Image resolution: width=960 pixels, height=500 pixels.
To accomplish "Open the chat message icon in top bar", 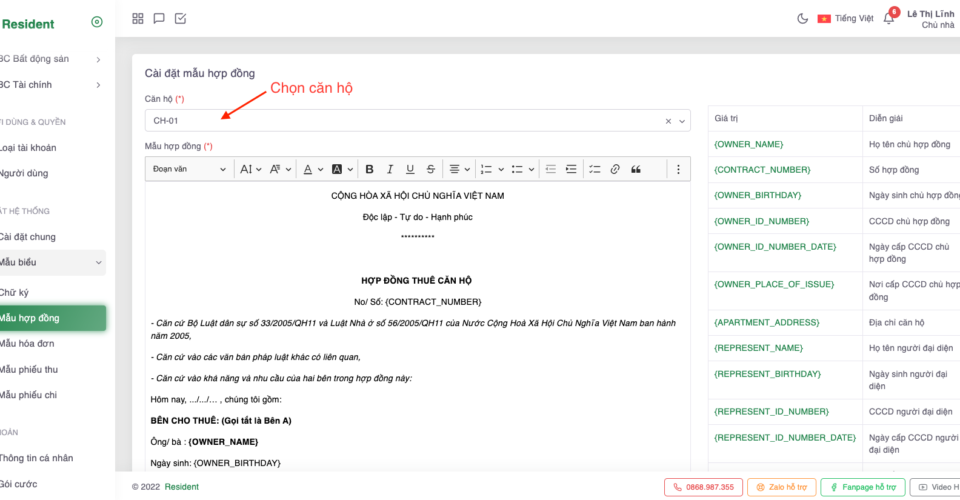I will pyautogui.click(x=159, y=18).
